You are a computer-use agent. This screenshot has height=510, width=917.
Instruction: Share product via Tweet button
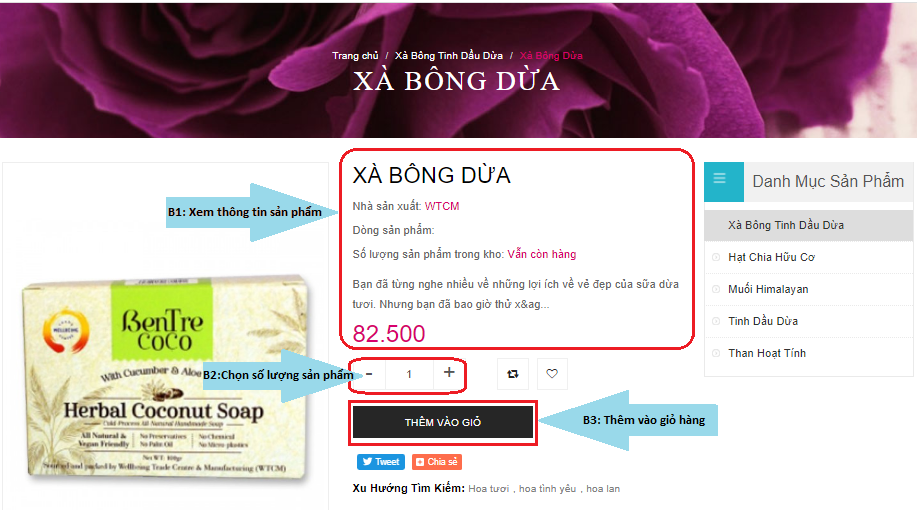381,462
